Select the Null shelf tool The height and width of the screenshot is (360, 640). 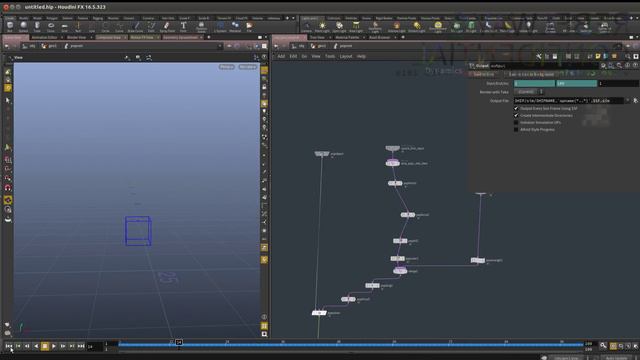tap(78, 27)
